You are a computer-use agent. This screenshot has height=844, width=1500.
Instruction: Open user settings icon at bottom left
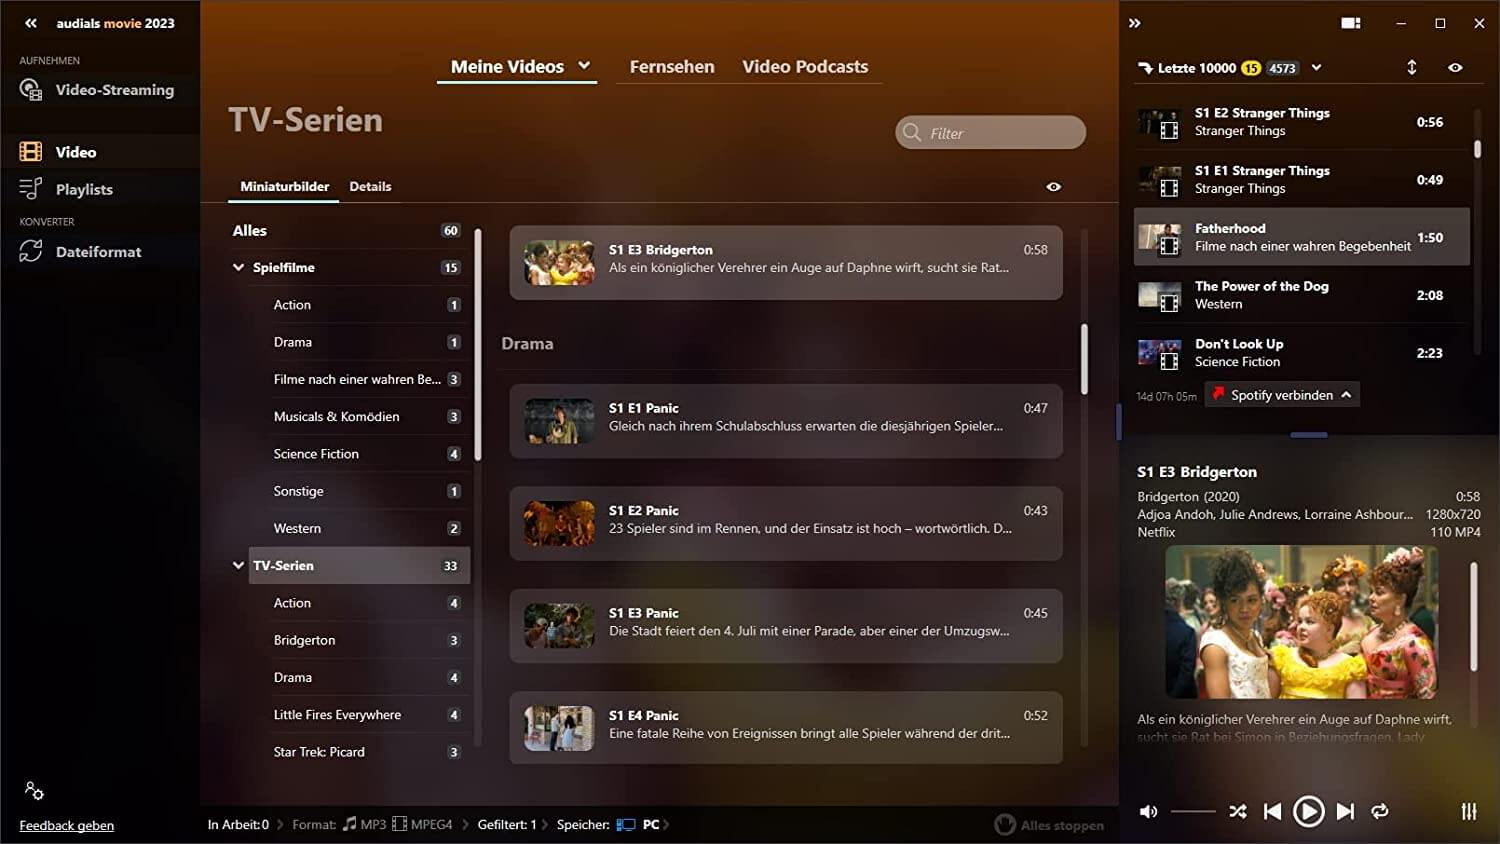coord(34,791)
